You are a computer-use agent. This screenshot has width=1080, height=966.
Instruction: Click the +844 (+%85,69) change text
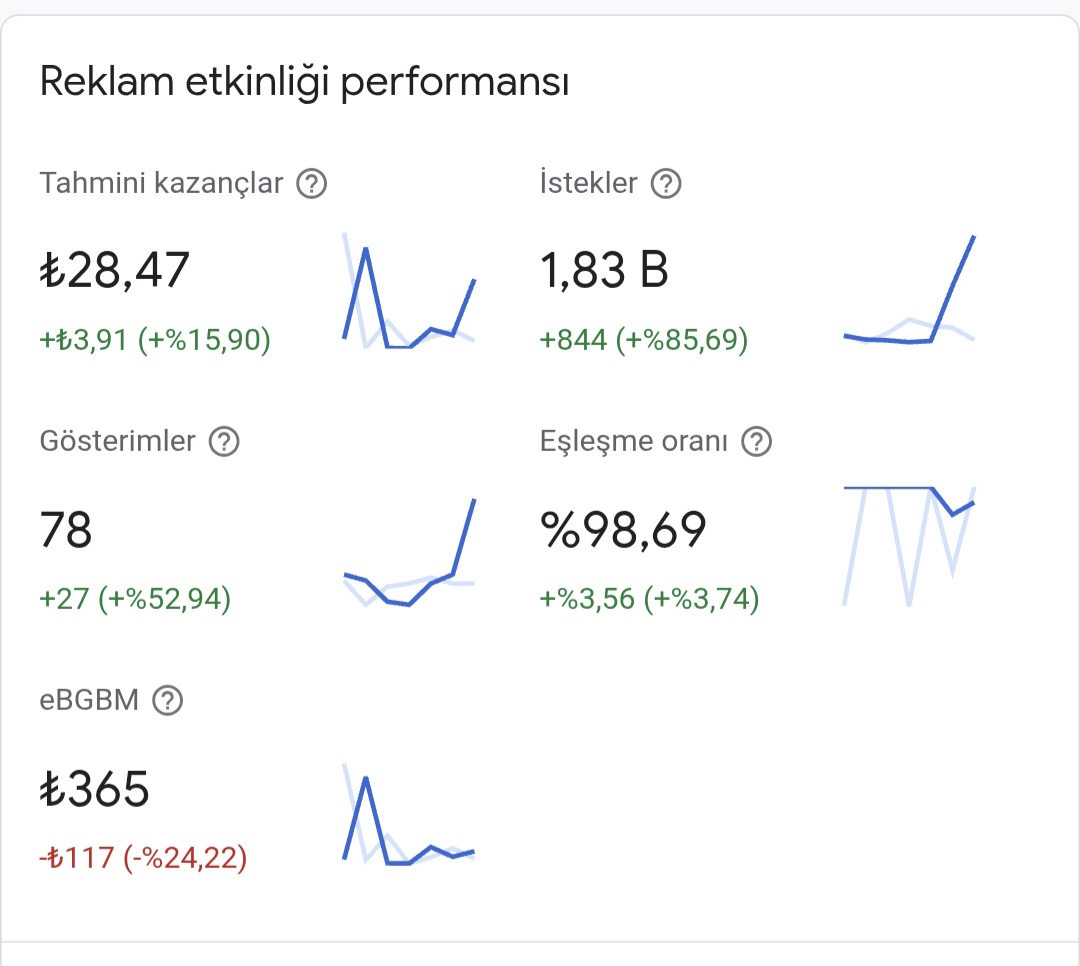click(643, 340)
